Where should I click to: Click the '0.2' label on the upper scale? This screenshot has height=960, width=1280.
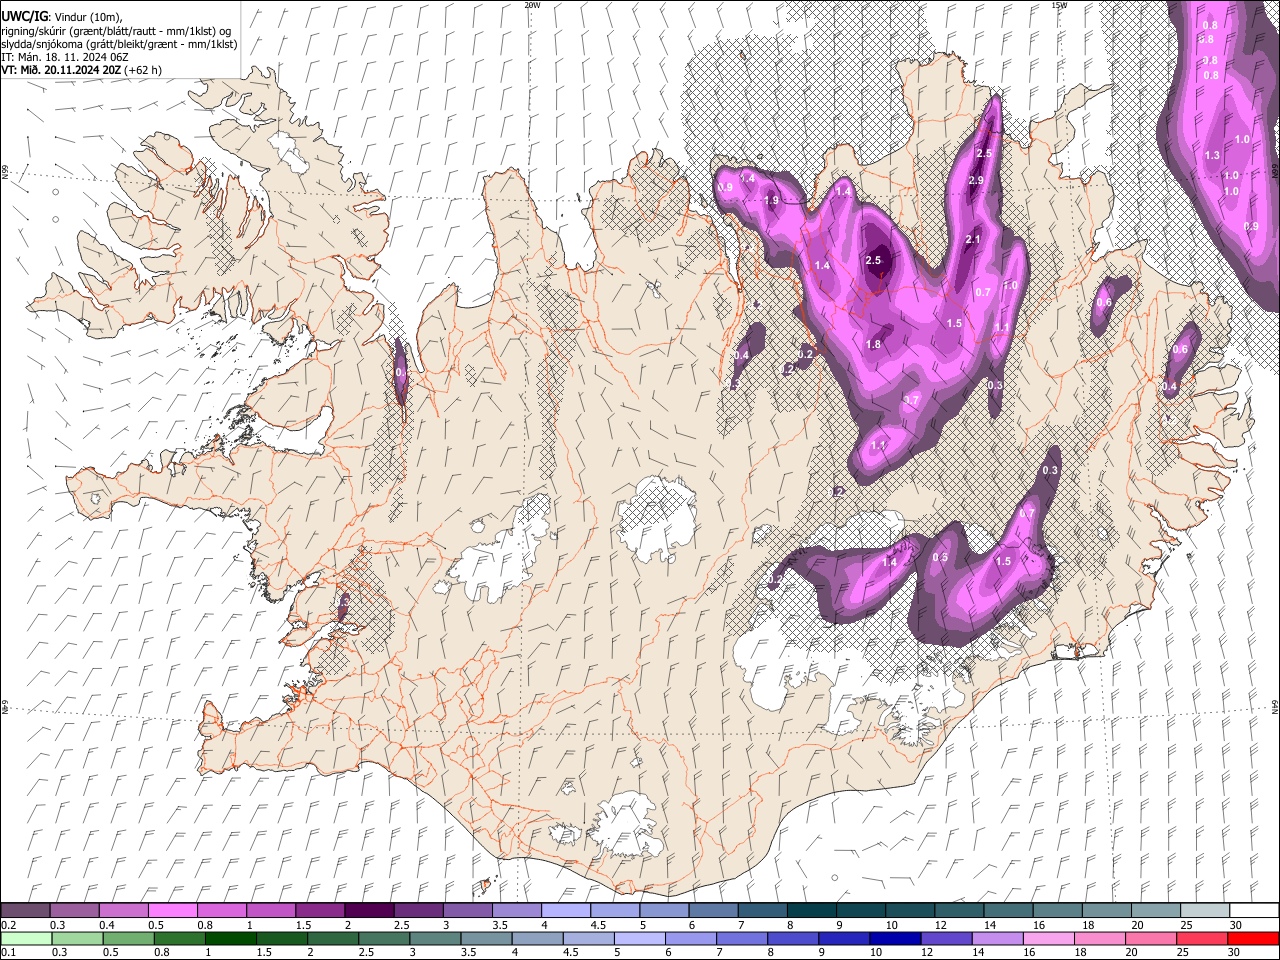(8, 925)
